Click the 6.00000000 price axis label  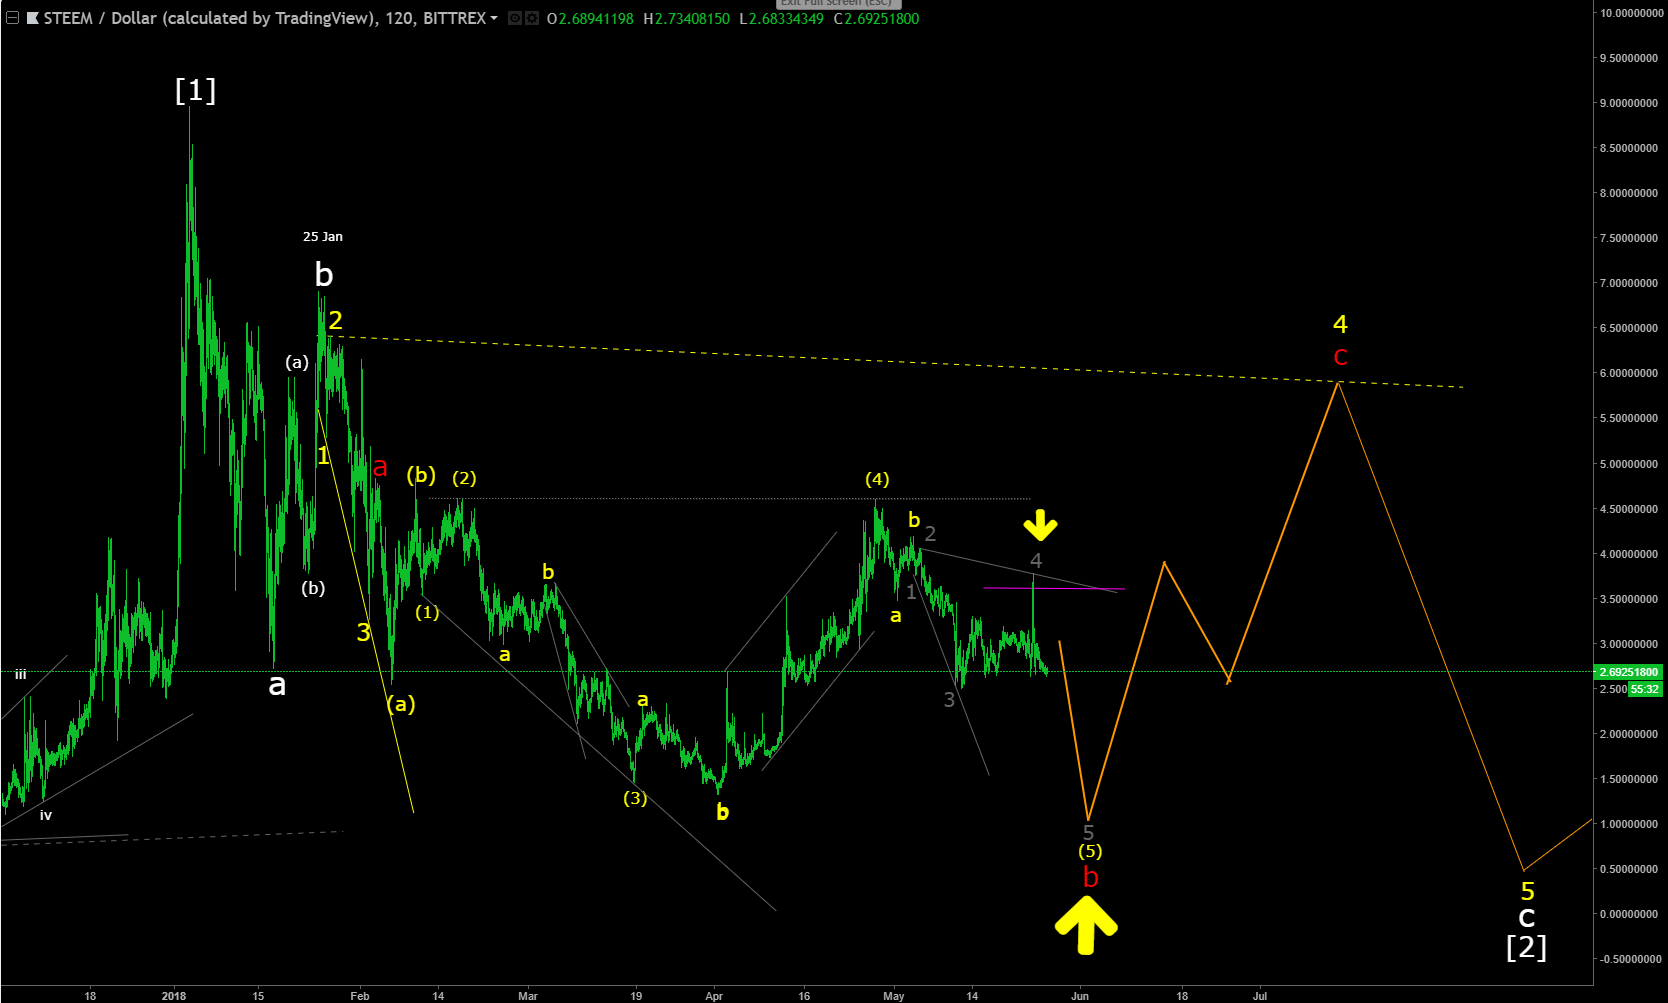click(x=1629, y=373)
